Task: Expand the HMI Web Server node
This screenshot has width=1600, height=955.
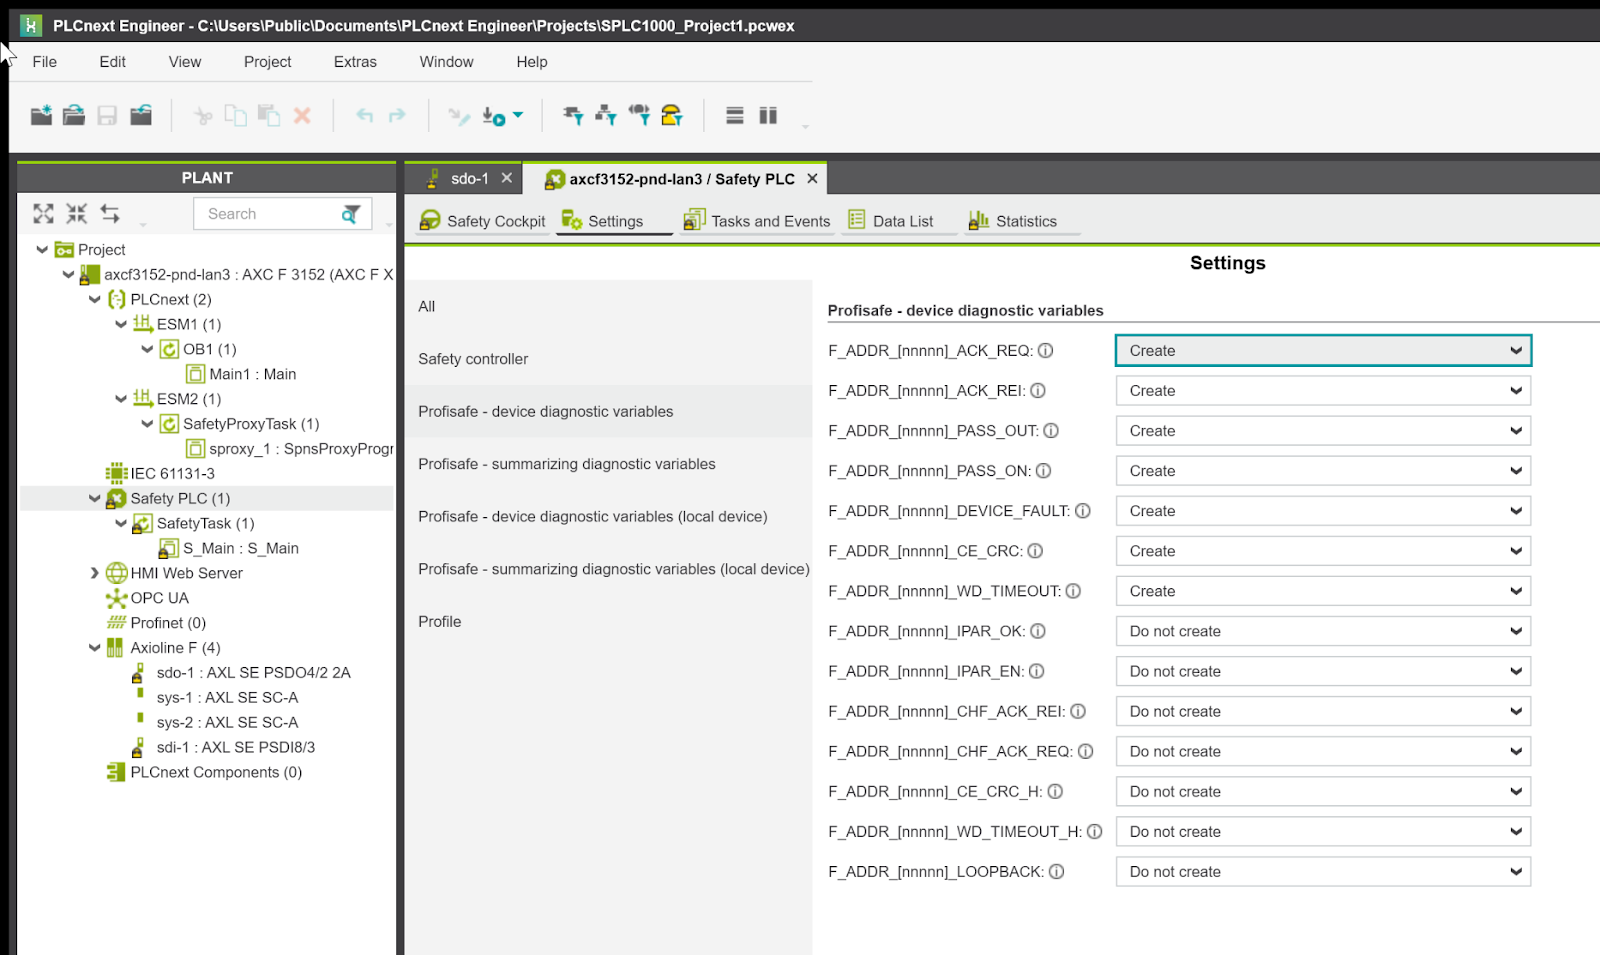Action: 95,573
